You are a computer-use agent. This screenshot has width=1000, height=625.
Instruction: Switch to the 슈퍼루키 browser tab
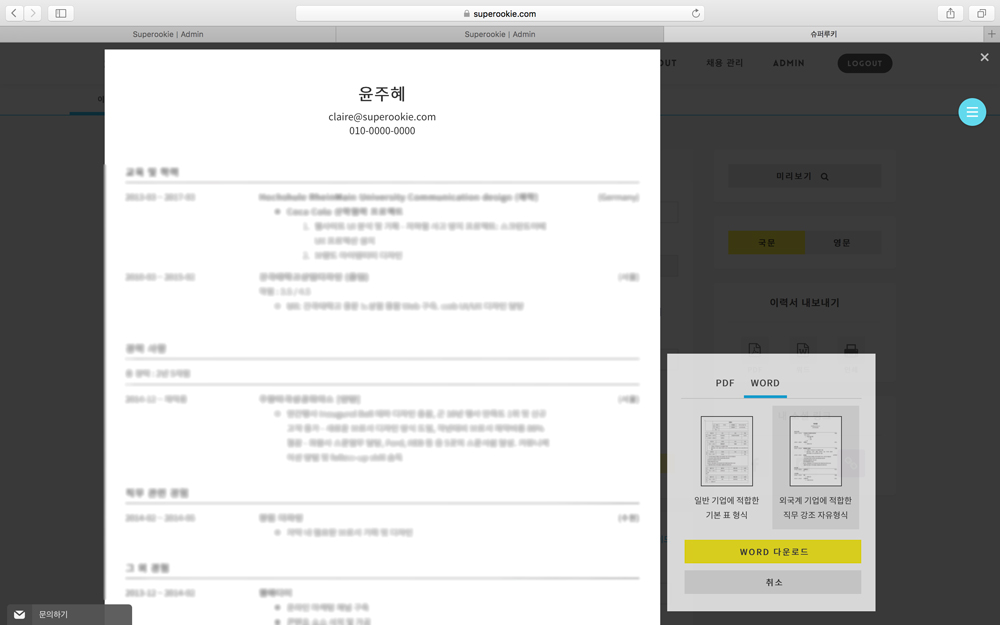(823, 34)
